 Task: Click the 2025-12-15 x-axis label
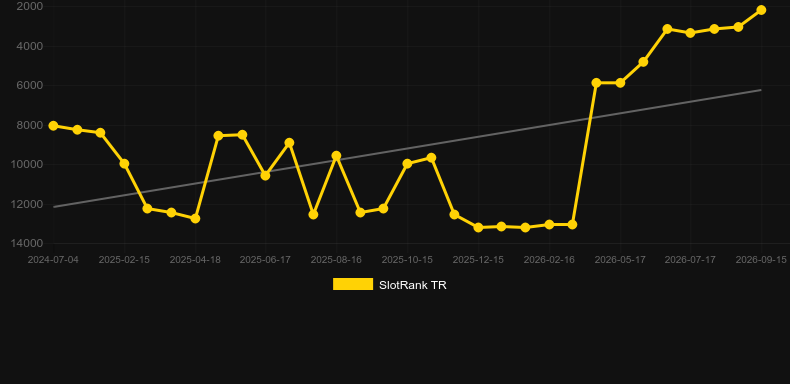click(x=478, y=260)
